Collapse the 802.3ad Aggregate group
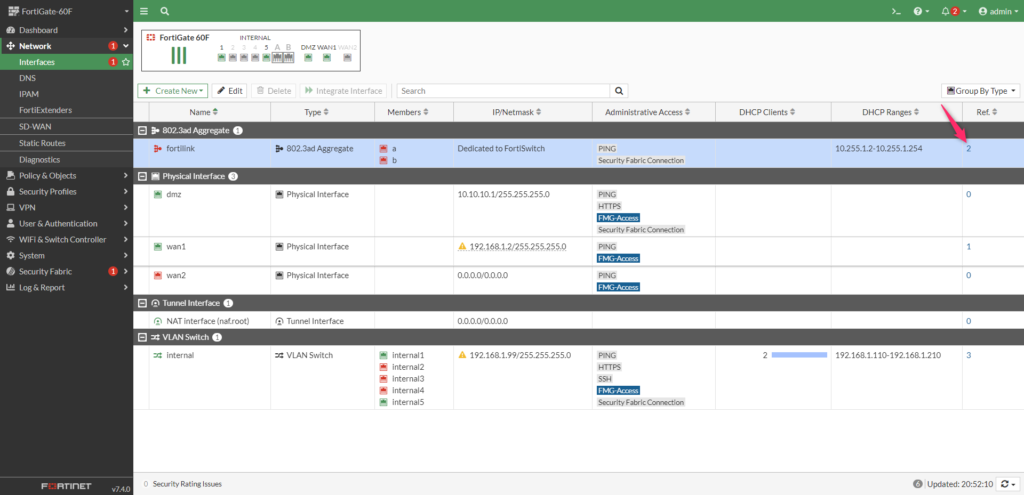 142,130
